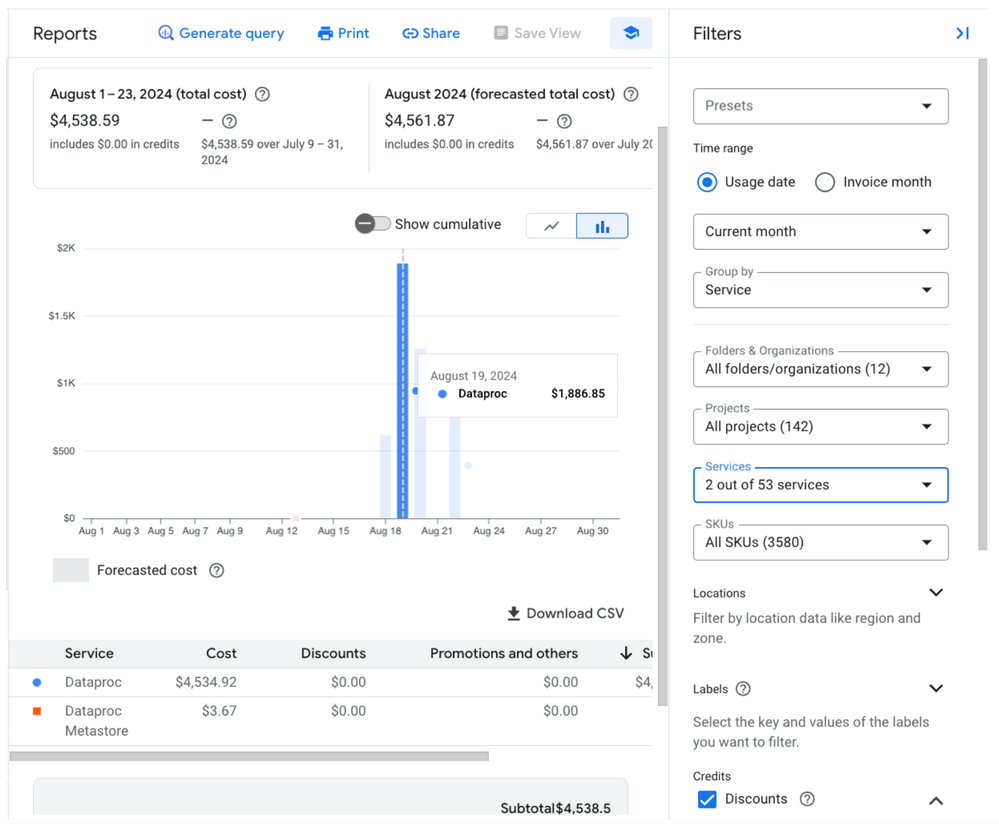Click the $4,534.92 cost cell

(x=206, y=683)
